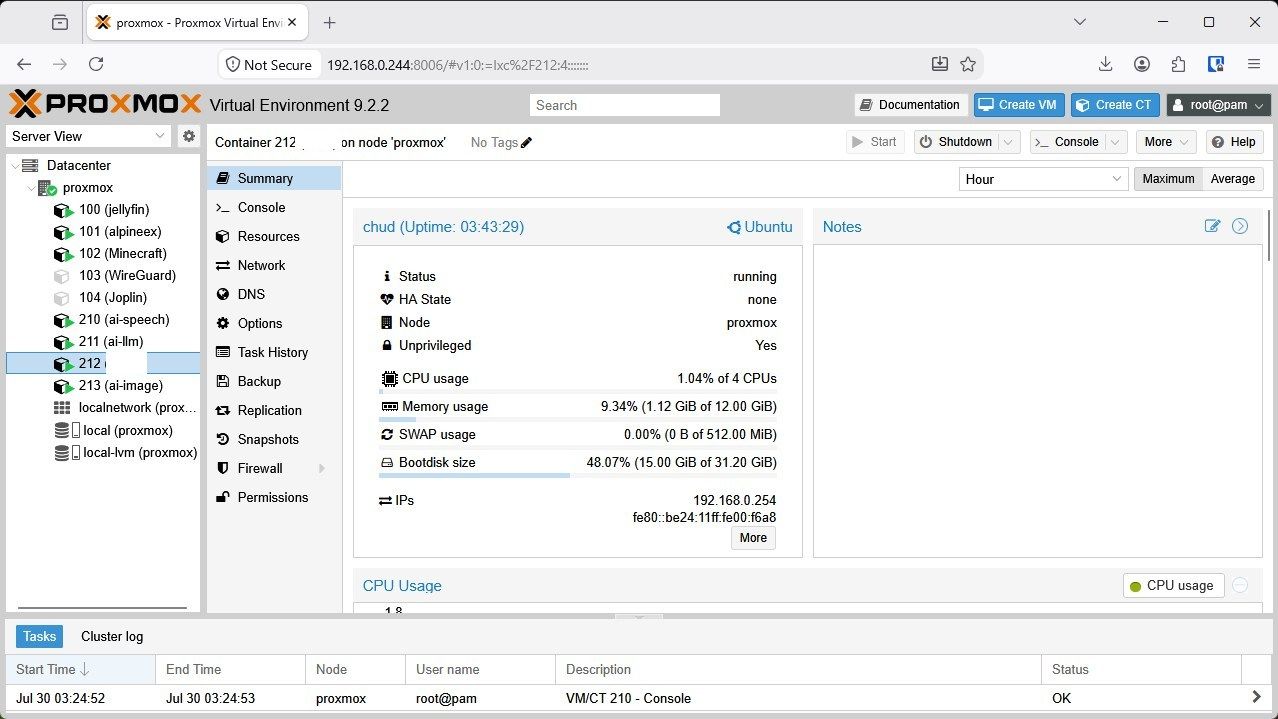This screenshot has height=719, width=1278.
Task: Open the Hour timeframe dropdown
Action: click(1043, 179)
